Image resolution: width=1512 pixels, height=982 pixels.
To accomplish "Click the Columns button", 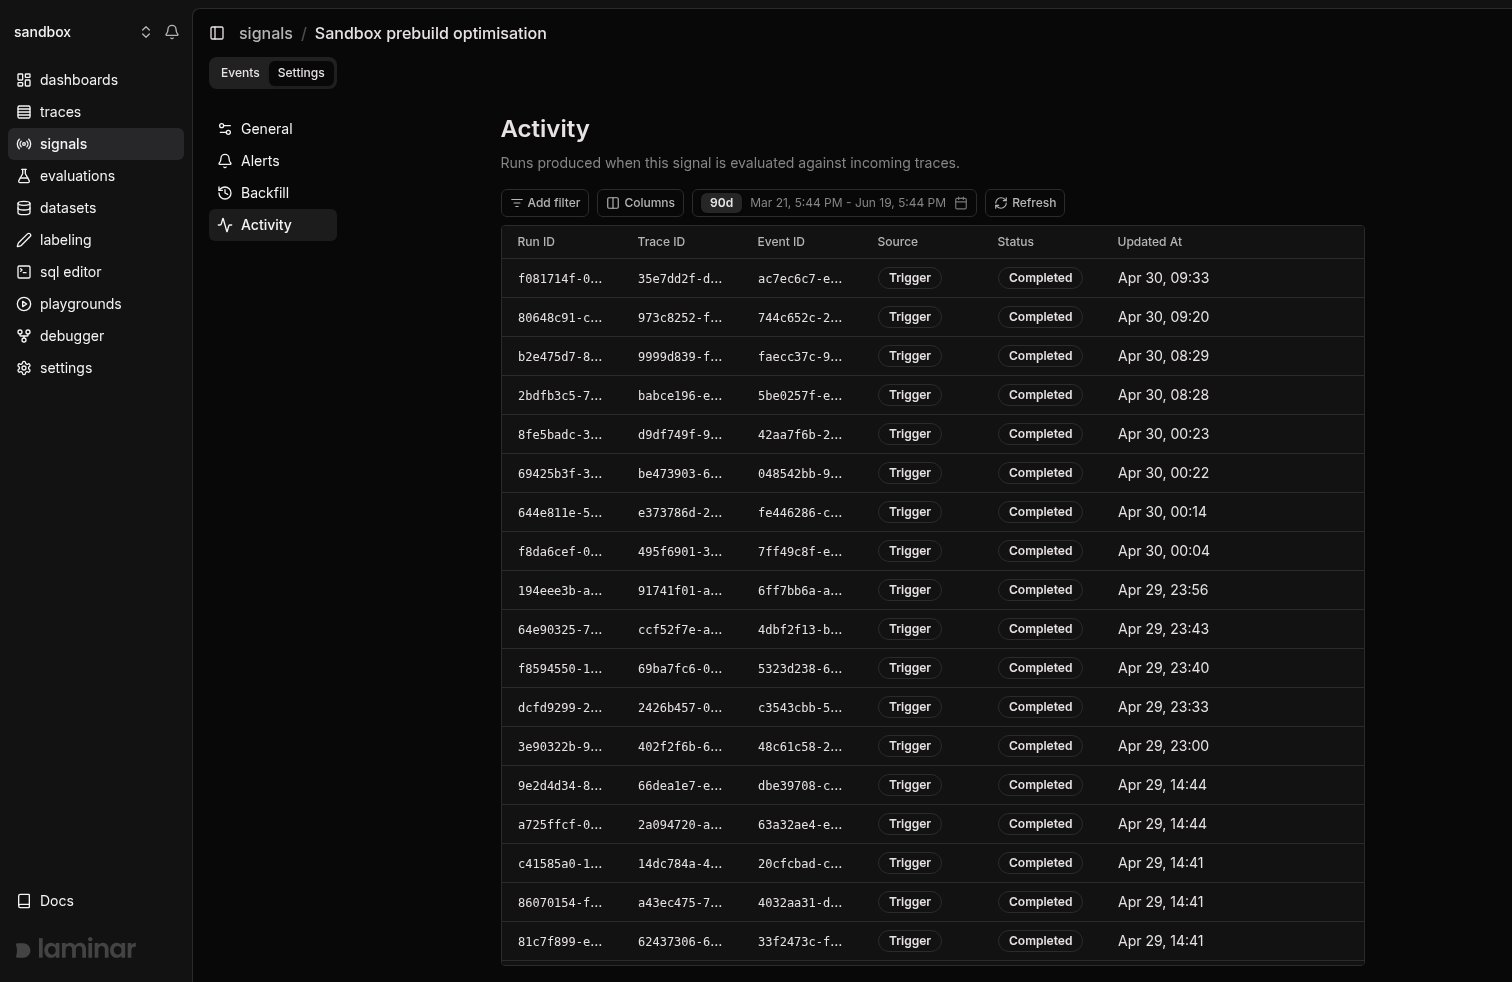I will [640, 203].
